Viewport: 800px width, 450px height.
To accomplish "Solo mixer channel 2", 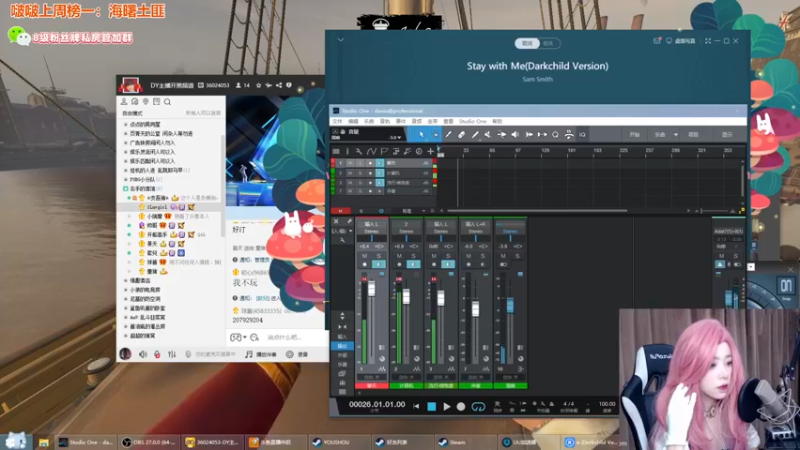I will tap(413, 256).
